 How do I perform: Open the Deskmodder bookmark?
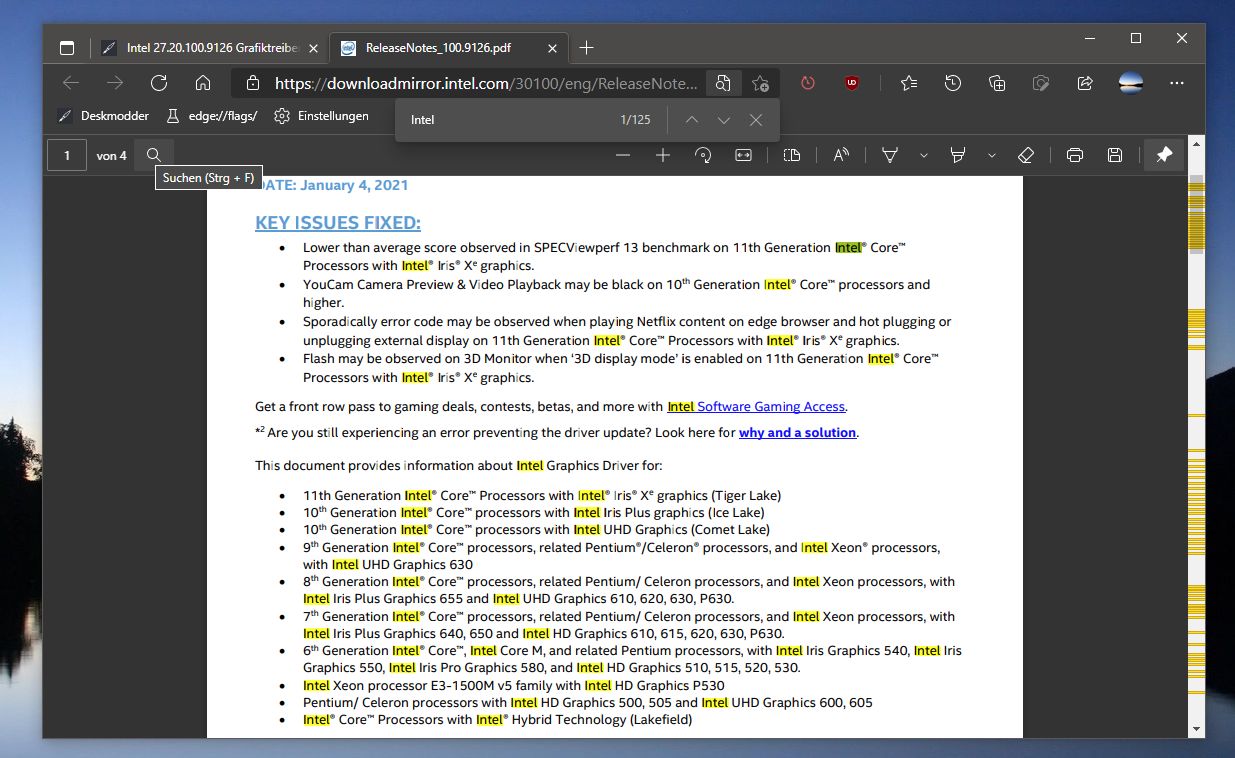pos(103,116)
